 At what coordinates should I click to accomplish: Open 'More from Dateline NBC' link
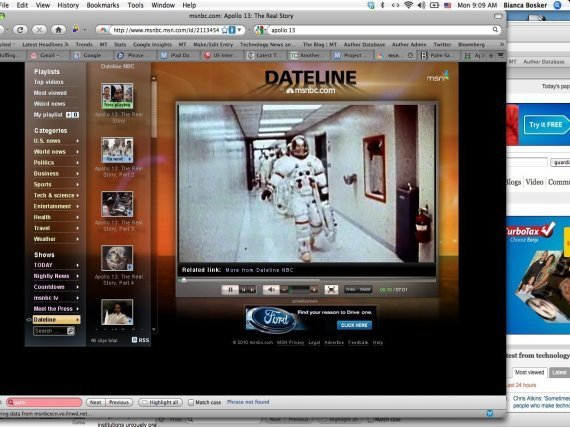(x=259, y=270)
